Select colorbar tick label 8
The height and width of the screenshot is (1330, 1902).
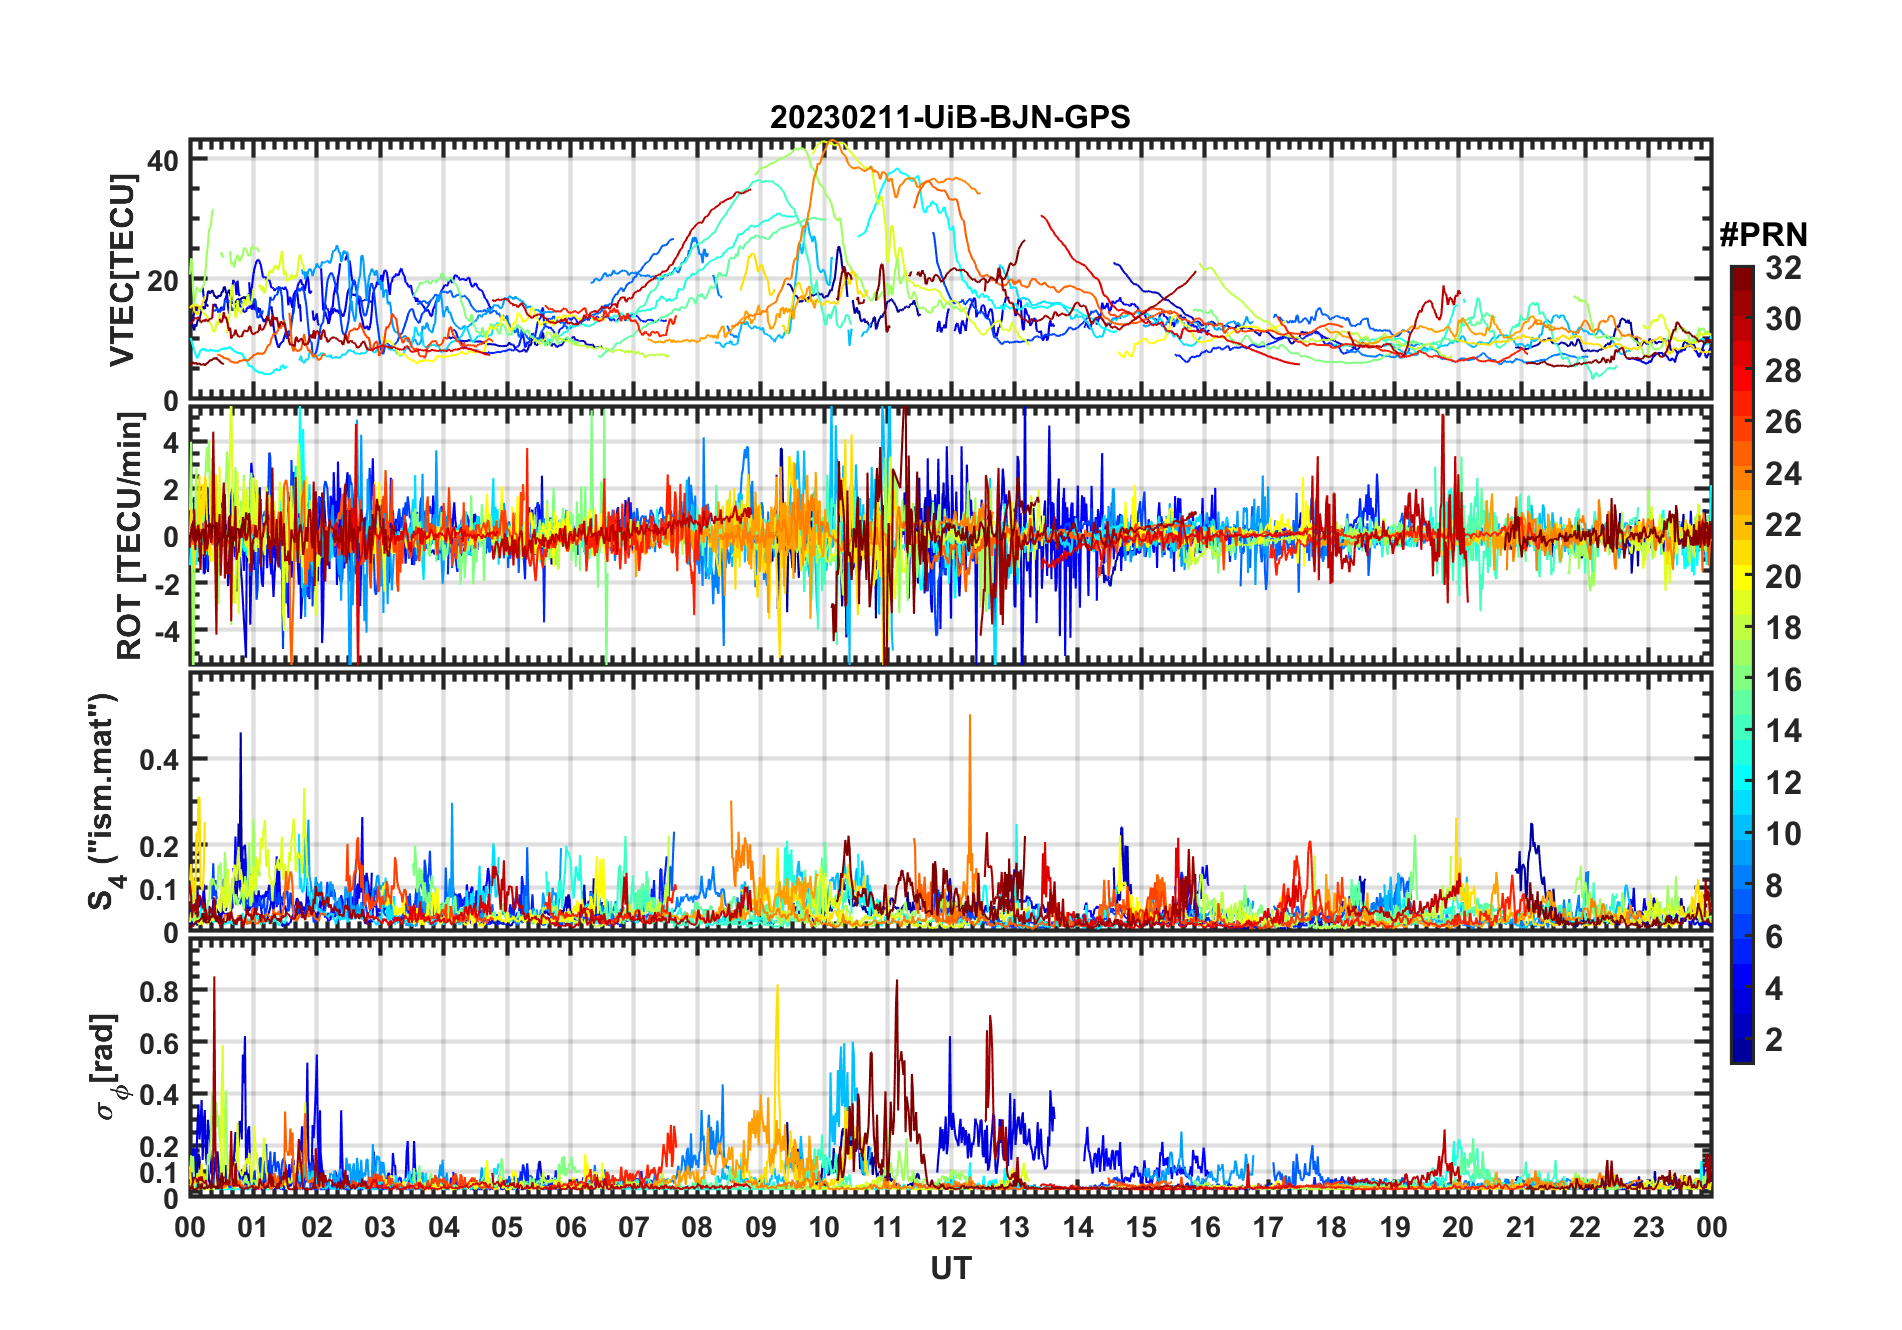click(x=1774, y=886)
